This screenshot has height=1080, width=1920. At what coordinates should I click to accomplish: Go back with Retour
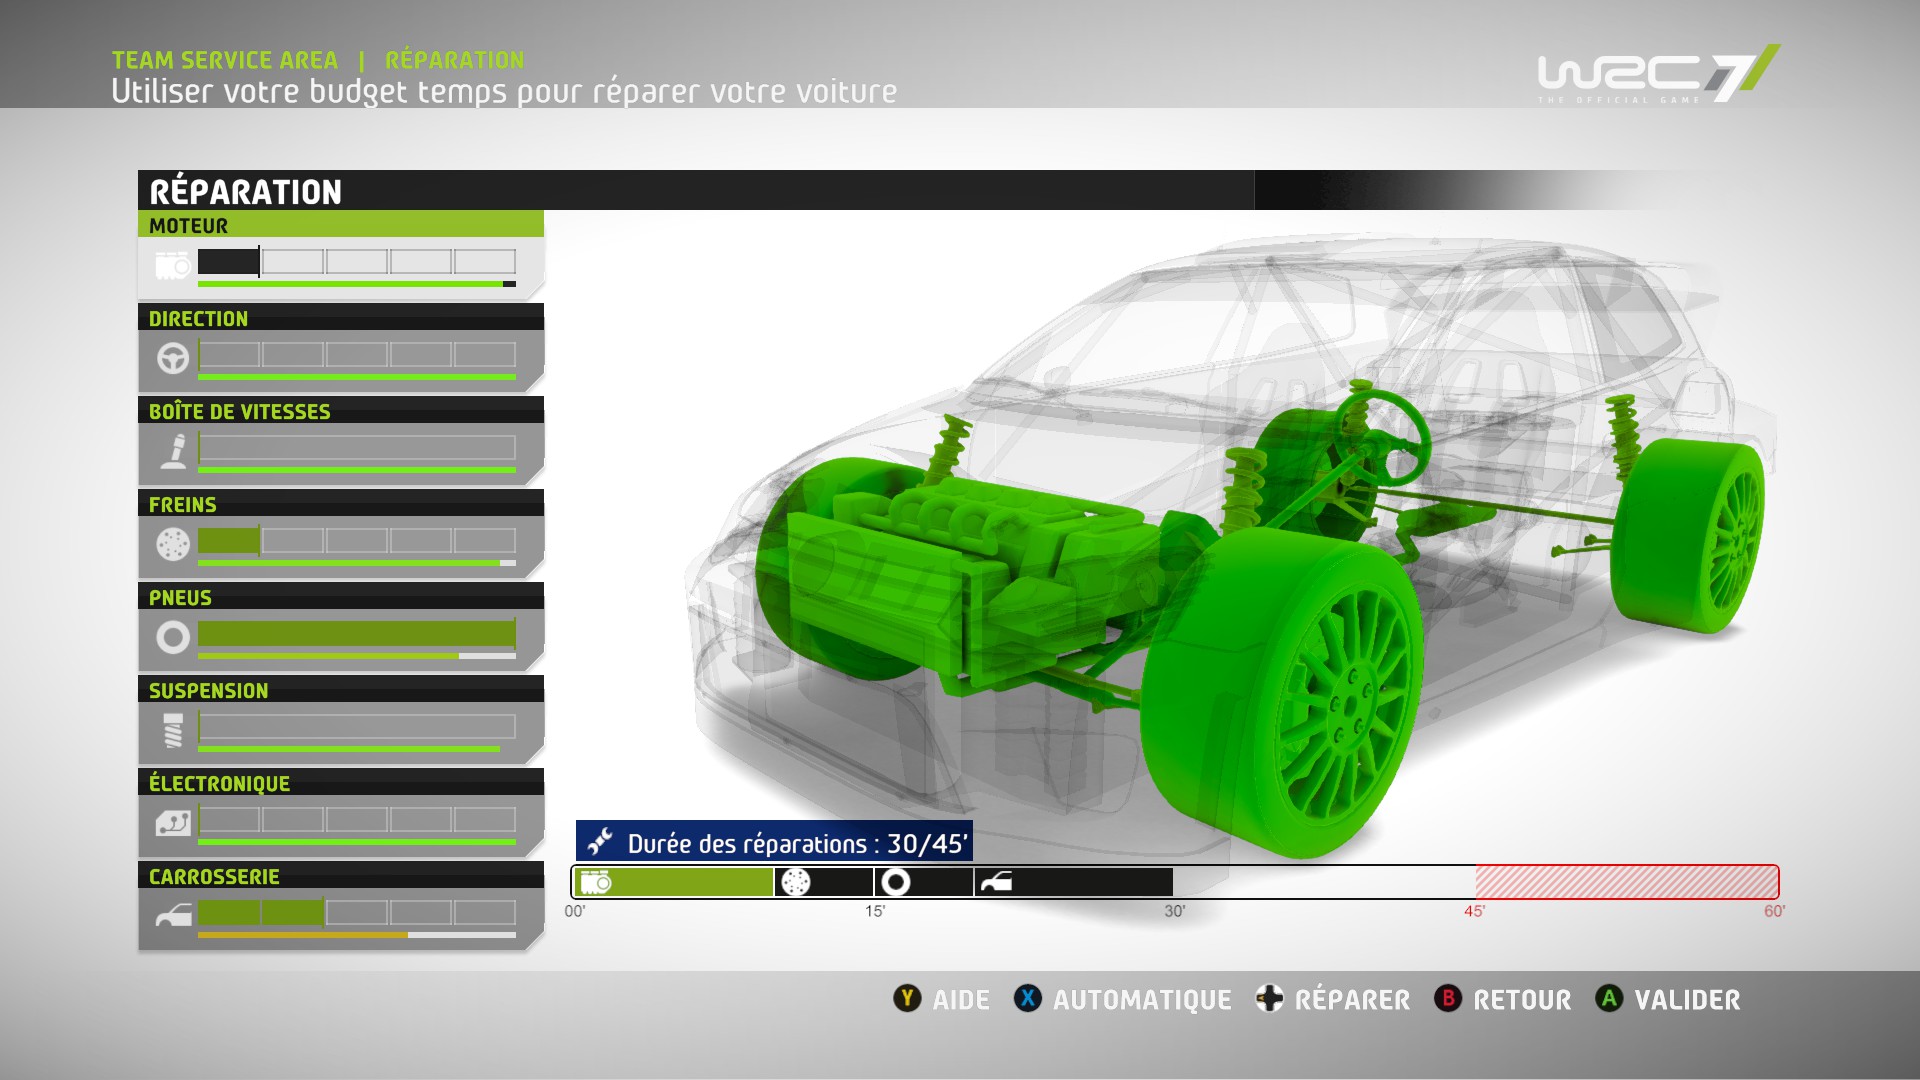(x=1522, y=1000)
